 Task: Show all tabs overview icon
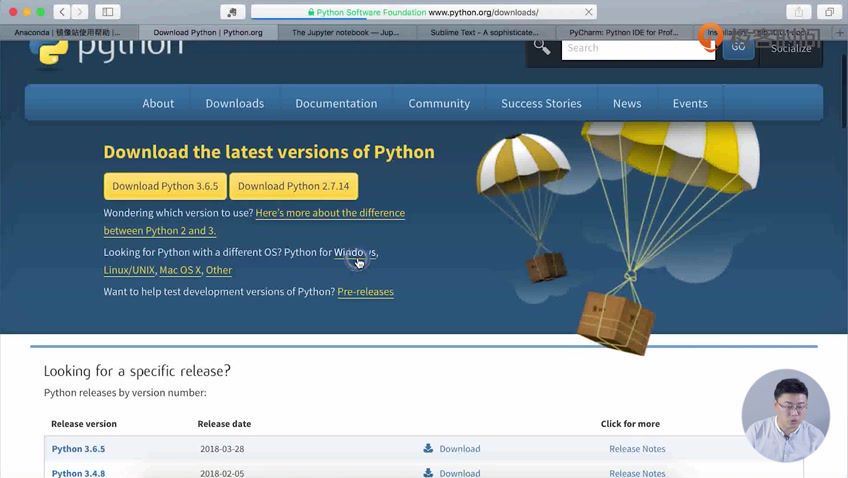pos(829,11)
